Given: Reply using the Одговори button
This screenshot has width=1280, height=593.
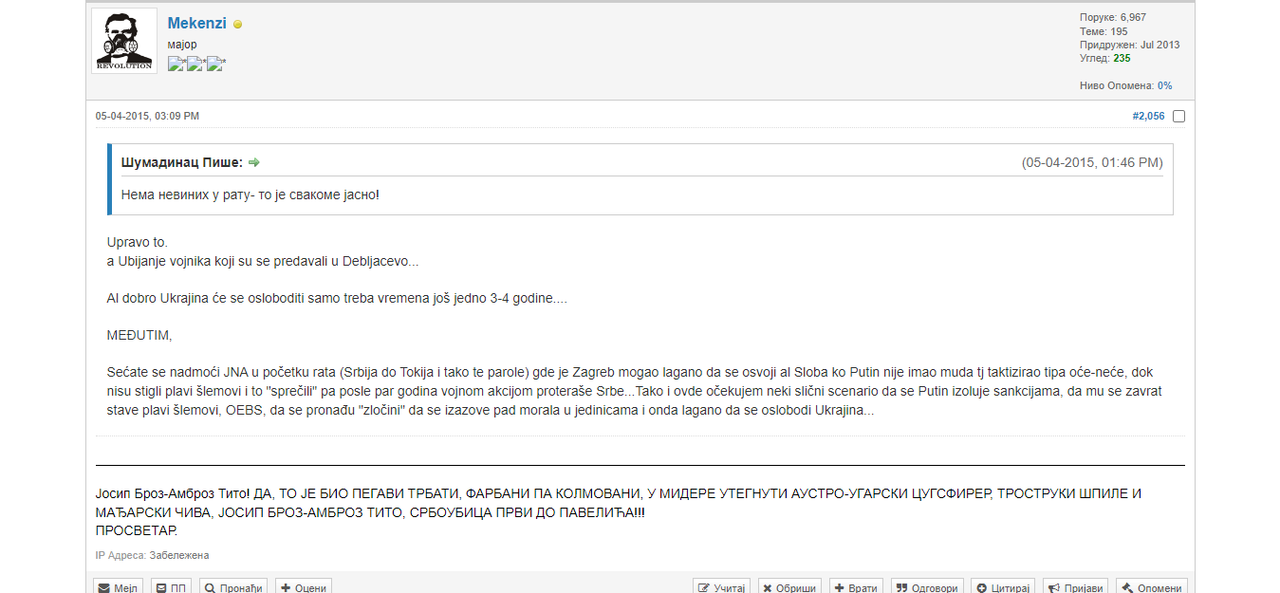Looking at the screenshot, I should pyautogui.click(x=928, y=588).
